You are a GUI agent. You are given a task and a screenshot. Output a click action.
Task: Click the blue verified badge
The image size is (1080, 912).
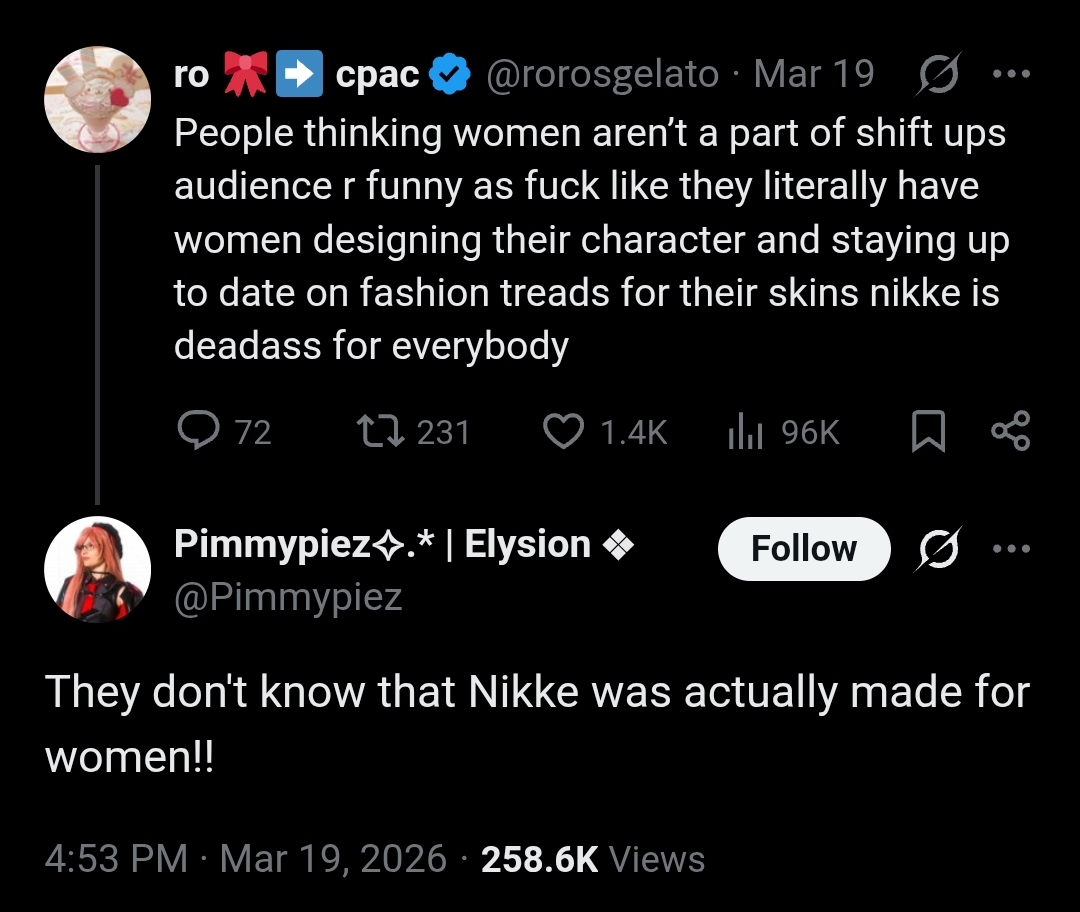coord(450,75)
